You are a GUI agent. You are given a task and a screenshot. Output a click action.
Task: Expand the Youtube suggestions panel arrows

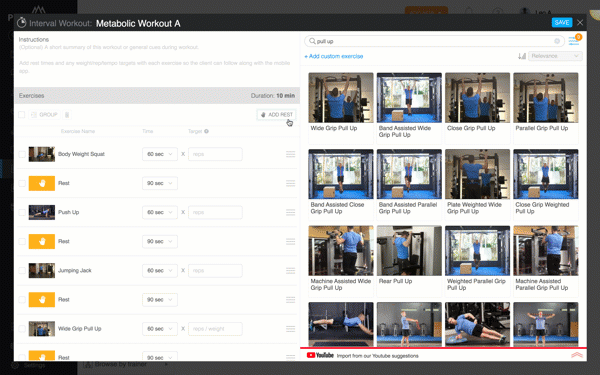(x=577, y=355)
